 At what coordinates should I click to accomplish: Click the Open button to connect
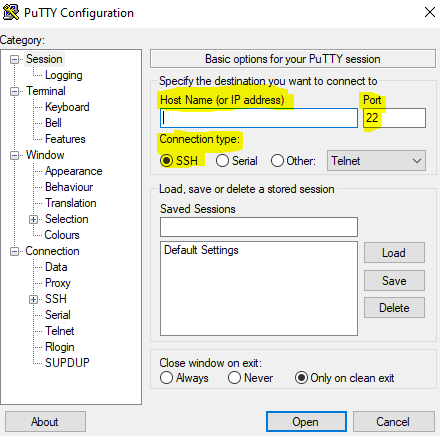tap(306, 422)
